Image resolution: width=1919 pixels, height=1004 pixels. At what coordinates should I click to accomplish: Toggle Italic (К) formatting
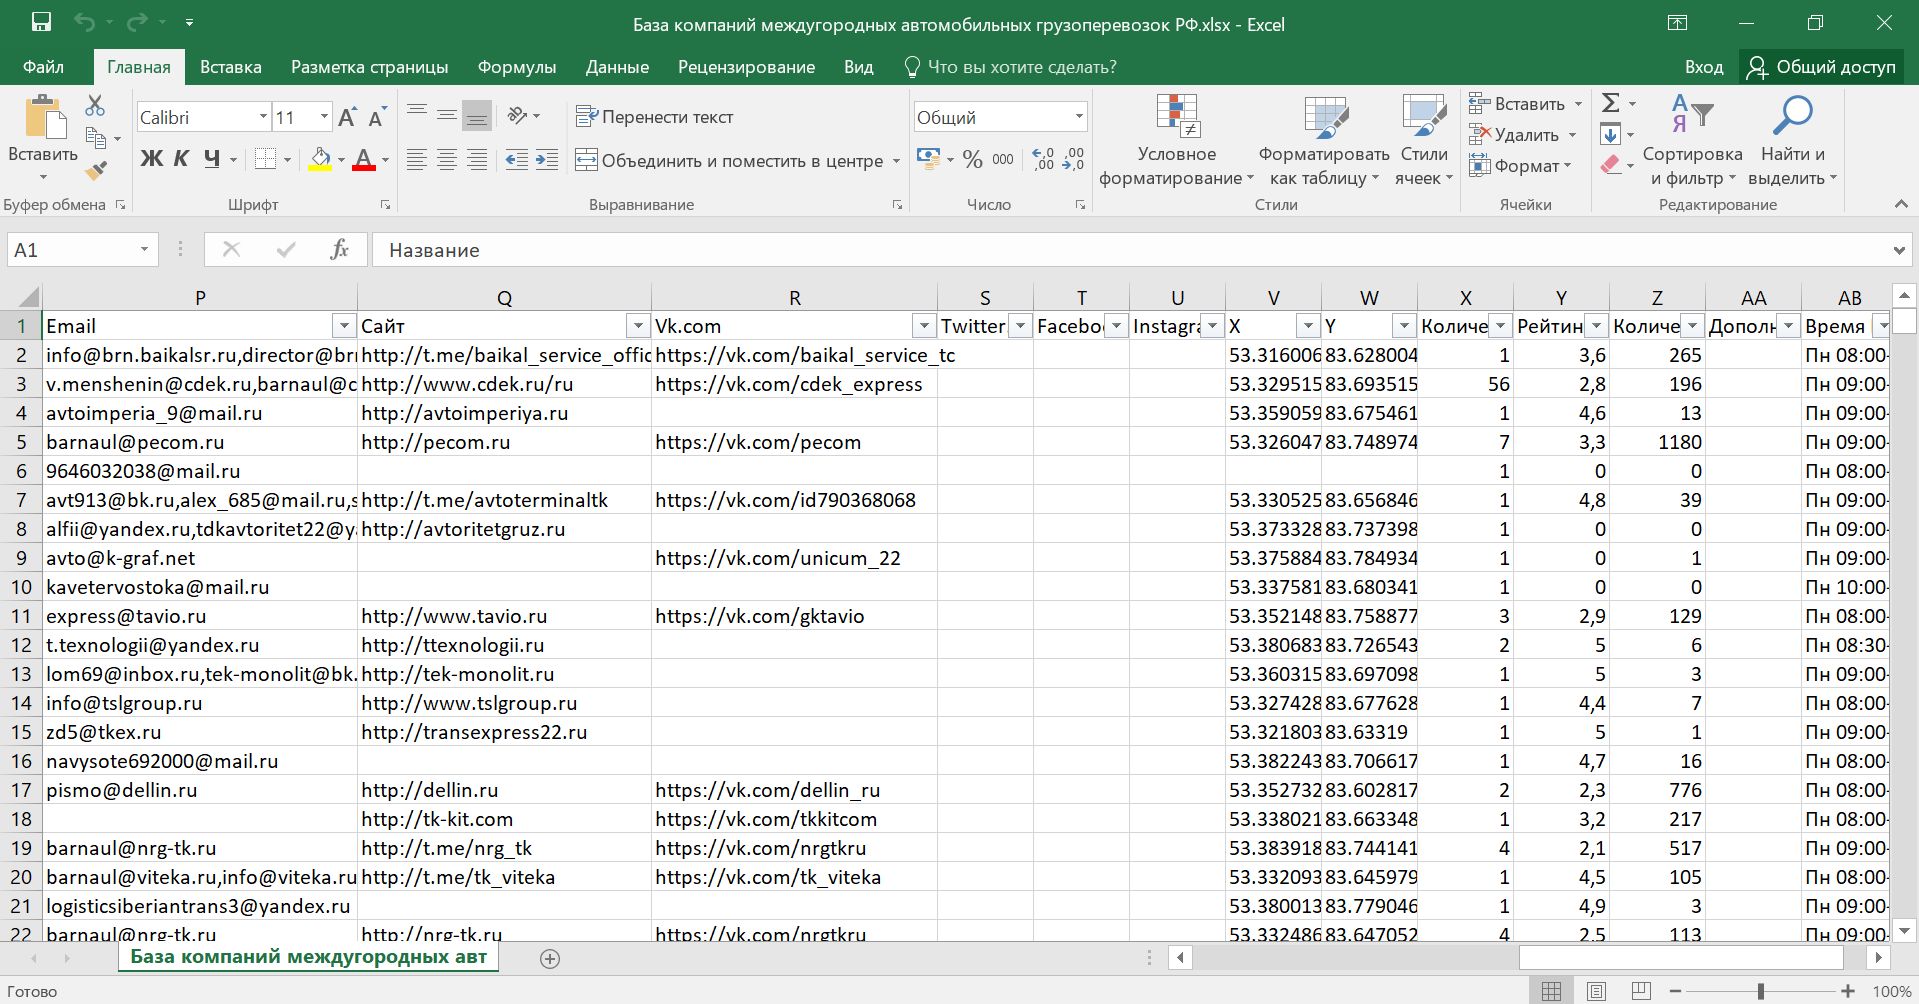(181, 159)
